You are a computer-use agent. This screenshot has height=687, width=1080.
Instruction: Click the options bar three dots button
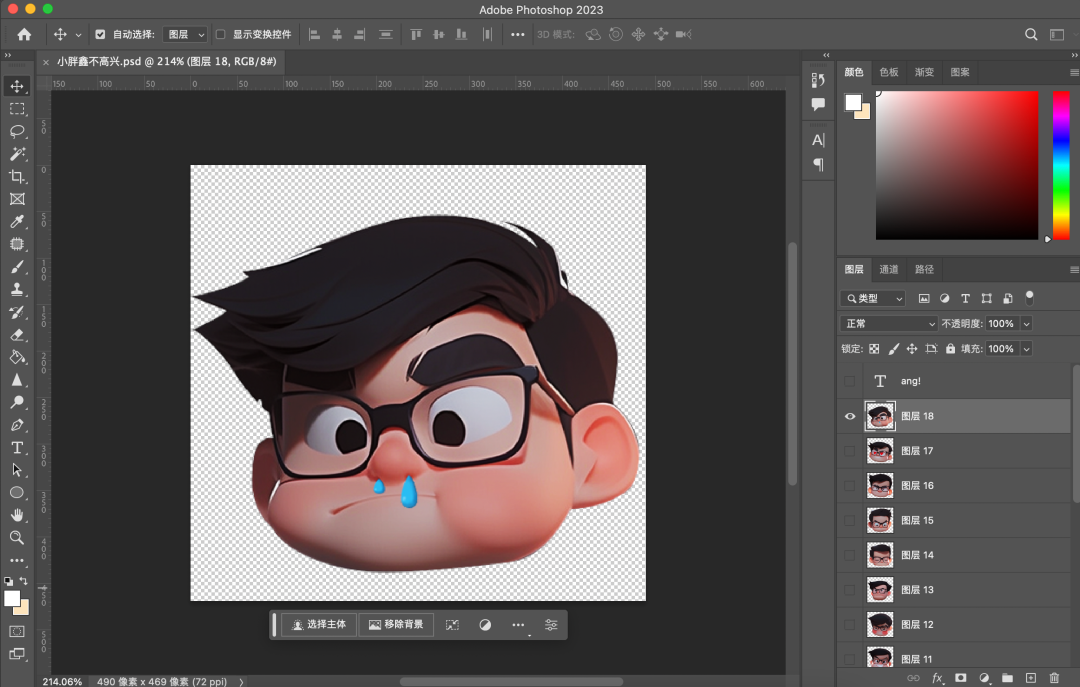[x=517, y=34]
